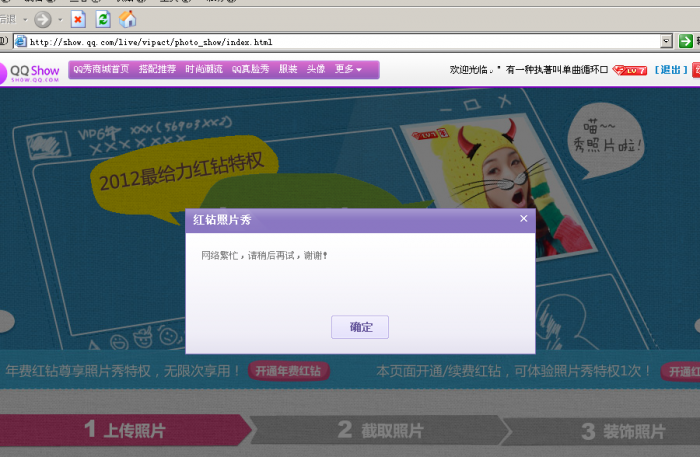700x457 pixels.
Task: Open 搭配推荐 nav item
Action: click(x=157, y=69)
